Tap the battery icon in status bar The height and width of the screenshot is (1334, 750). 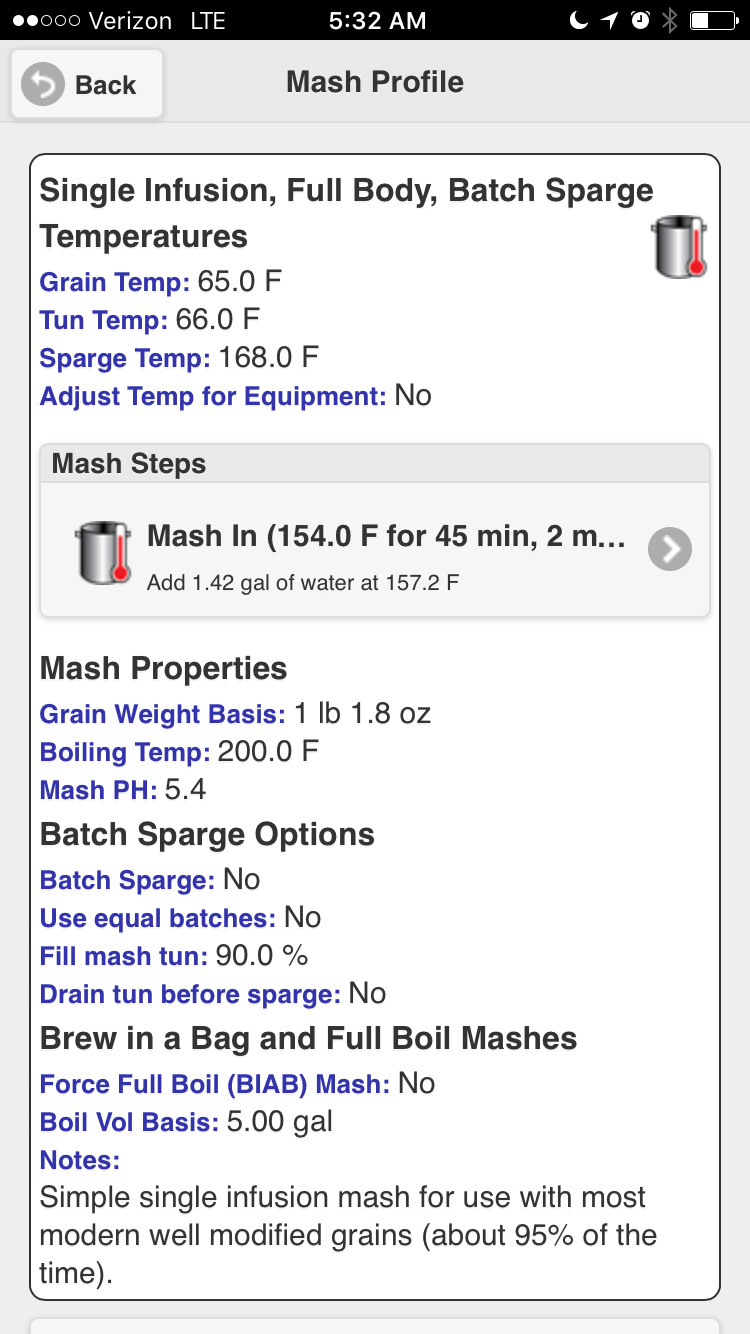[712, 20]
